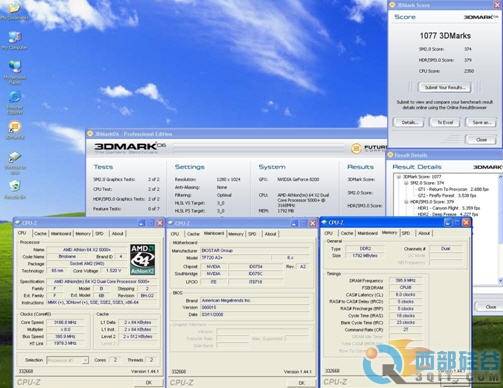The width and height of the screenshot is (503, 388).
Task: Click the CPU-Z title icon in Memory window
Action: tap(323, 222)
